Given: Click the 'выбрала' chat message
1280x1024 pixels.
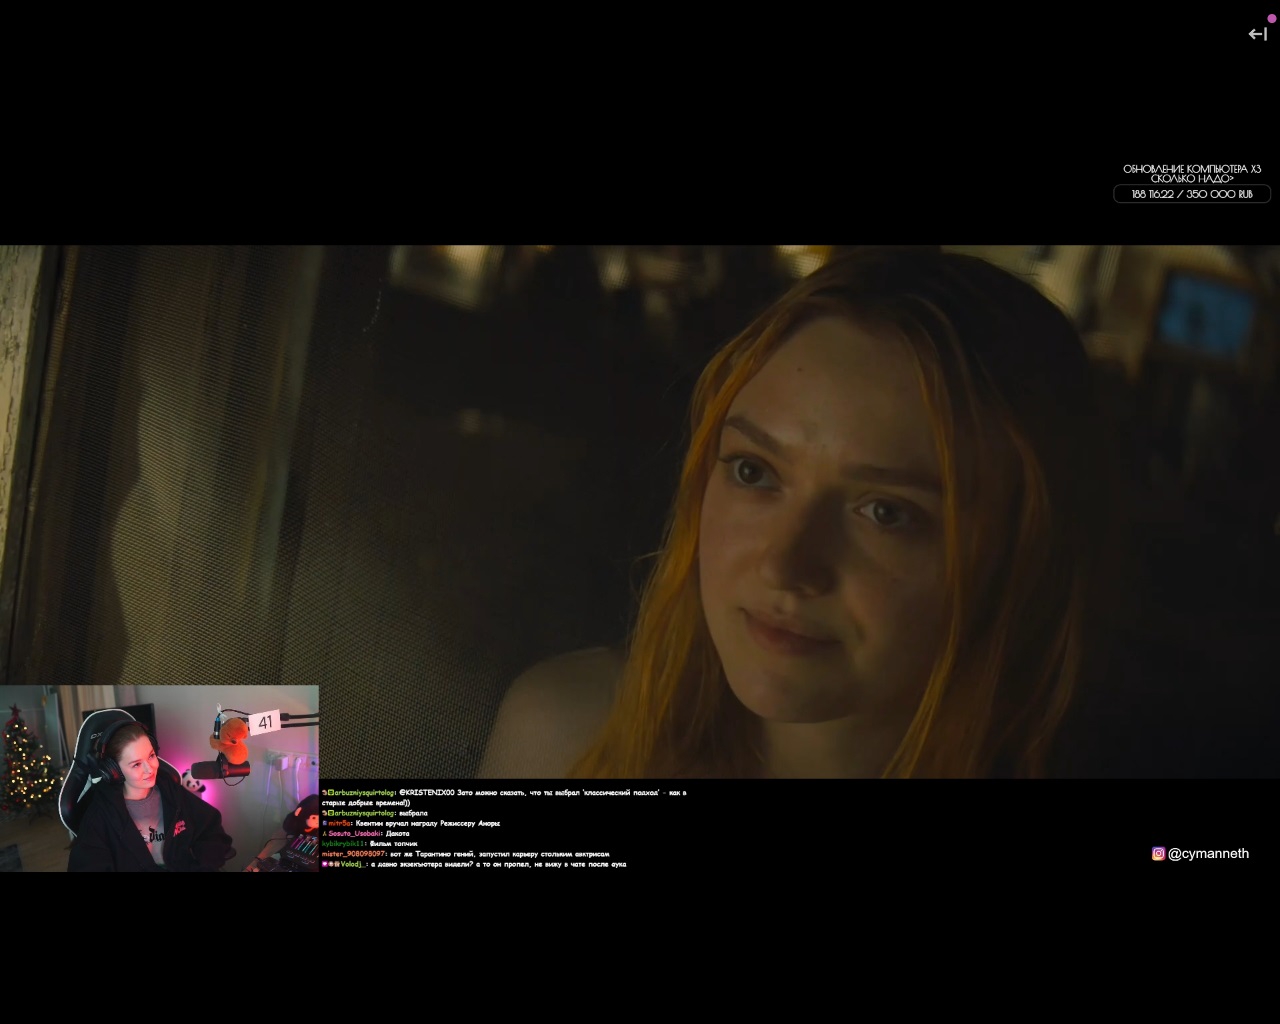Looking at the screenshot, I should [x=375, y=813].
